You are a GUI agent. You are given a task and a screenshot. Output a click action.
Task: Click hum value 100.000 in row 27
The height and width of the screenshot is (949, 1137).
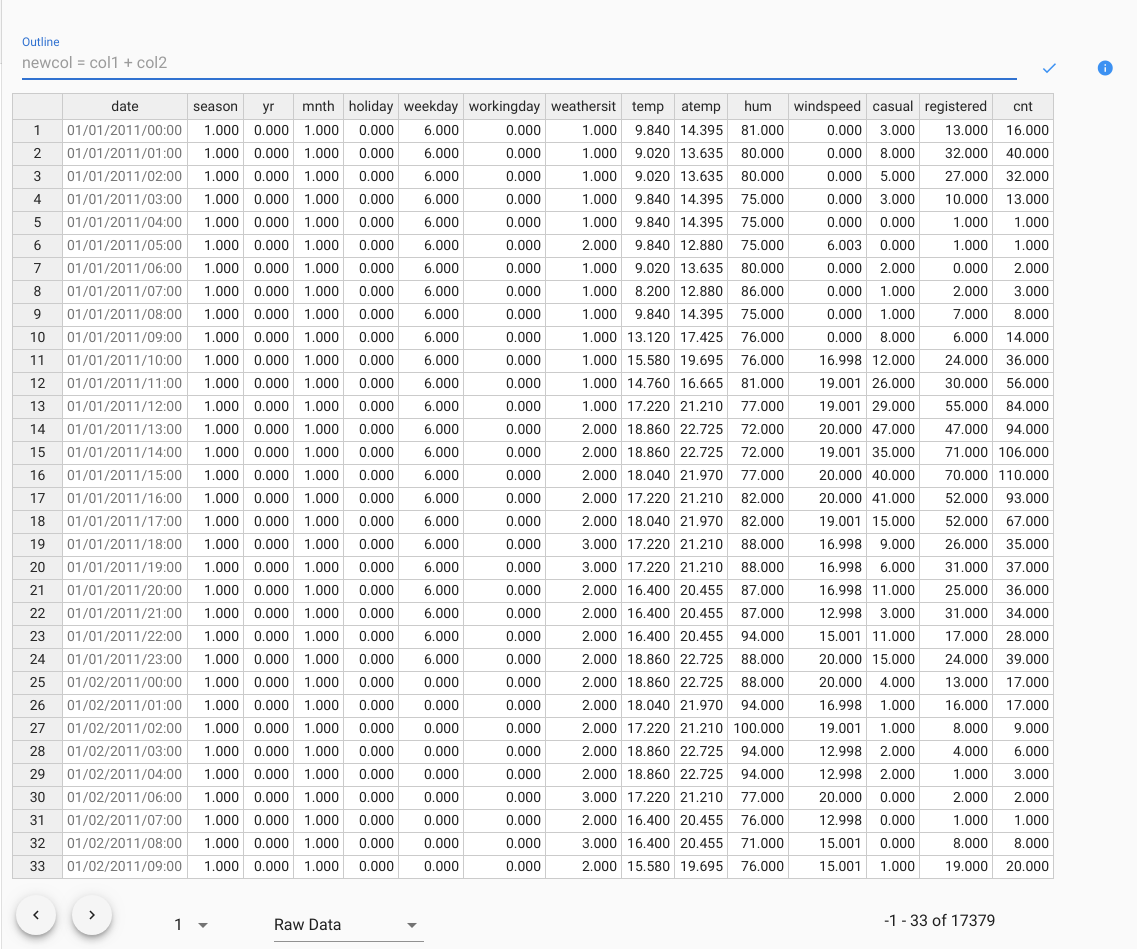[x=758, y=728]
